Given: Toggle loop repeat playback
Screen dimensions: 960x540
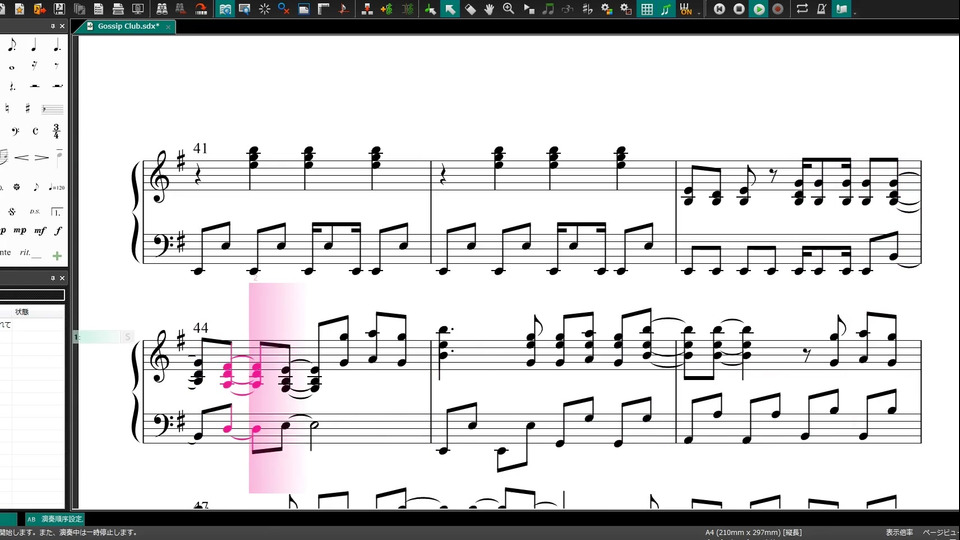Looking at the screenshot, I should click(802, 9).
